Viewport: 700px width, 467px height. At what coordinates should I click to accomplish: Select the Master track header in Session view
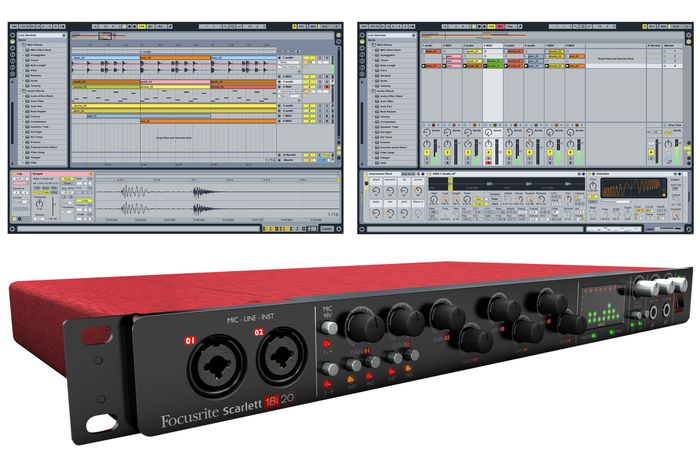(x=672, y=46)
